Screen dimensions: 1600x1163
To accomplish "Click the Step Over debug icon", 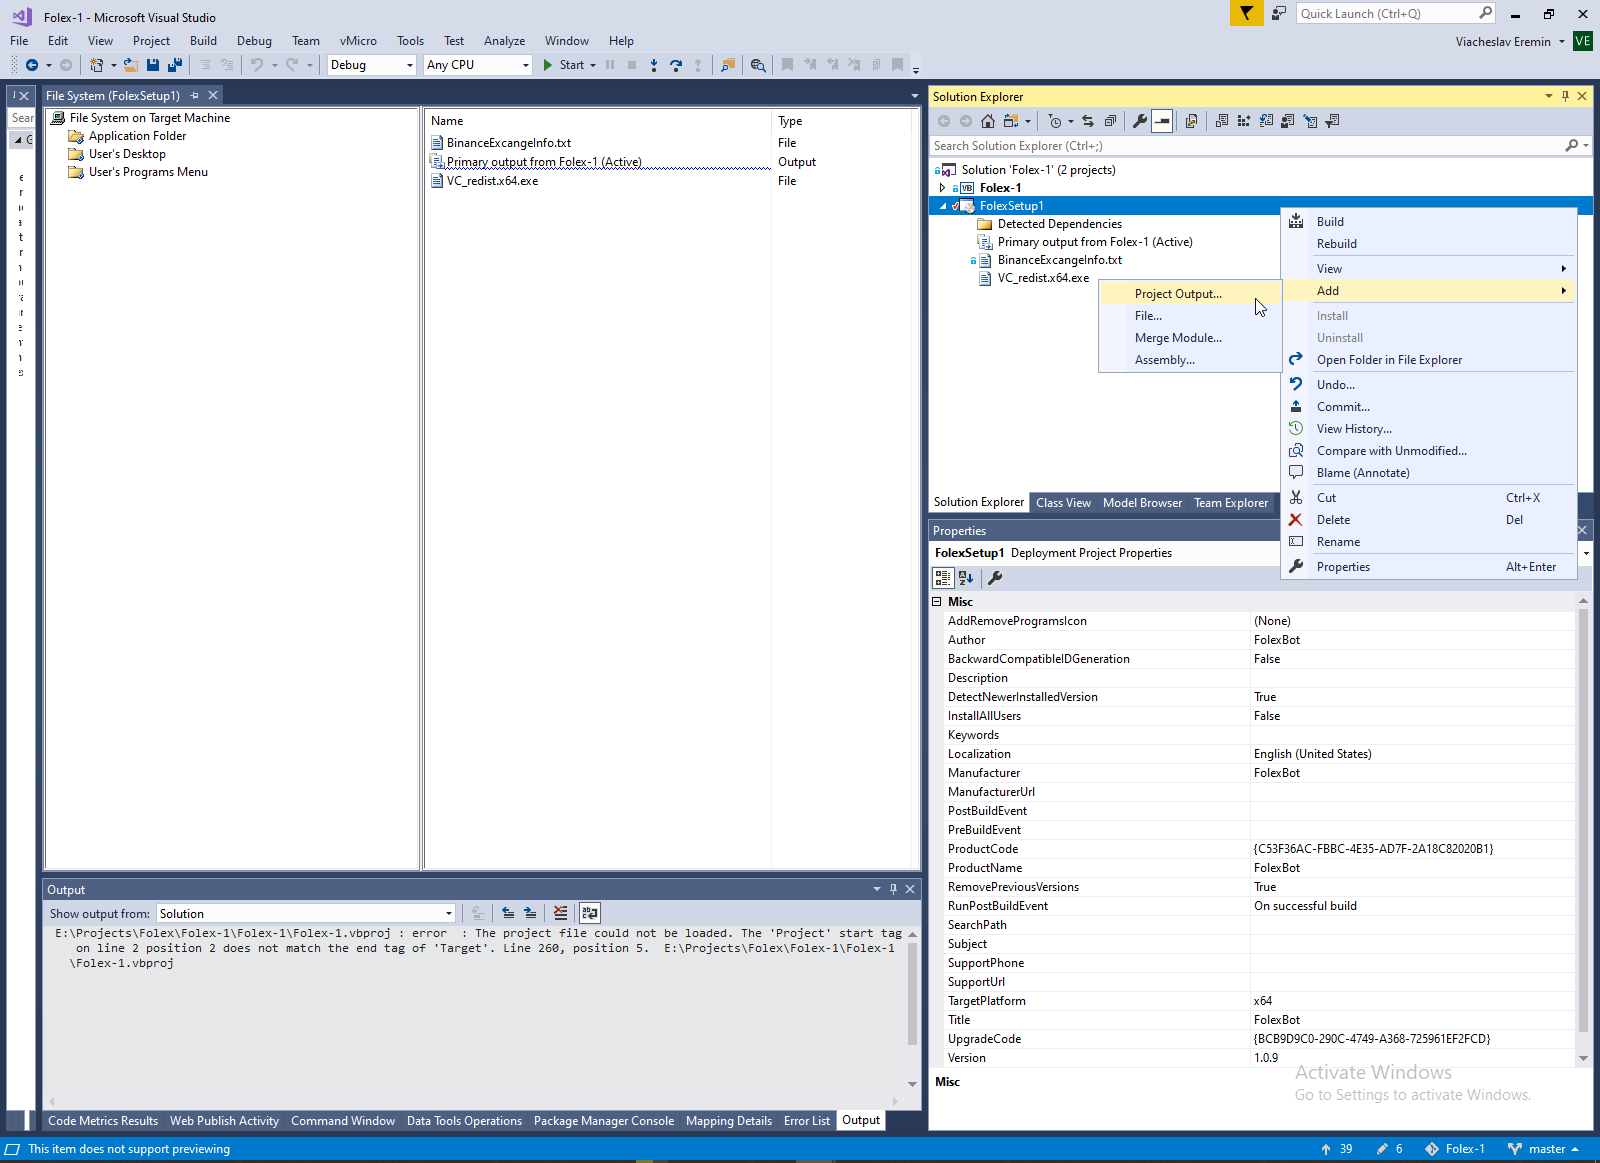I will [676, 65].
